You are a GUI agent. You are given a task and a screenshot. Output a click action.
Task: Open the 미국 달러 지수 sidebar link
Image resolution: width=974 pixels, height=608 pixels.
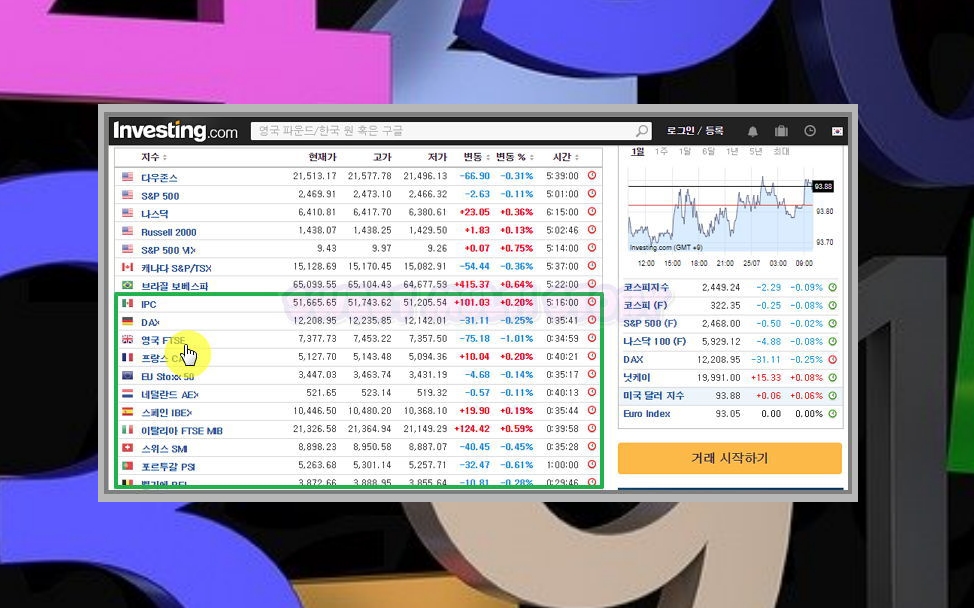653,396
